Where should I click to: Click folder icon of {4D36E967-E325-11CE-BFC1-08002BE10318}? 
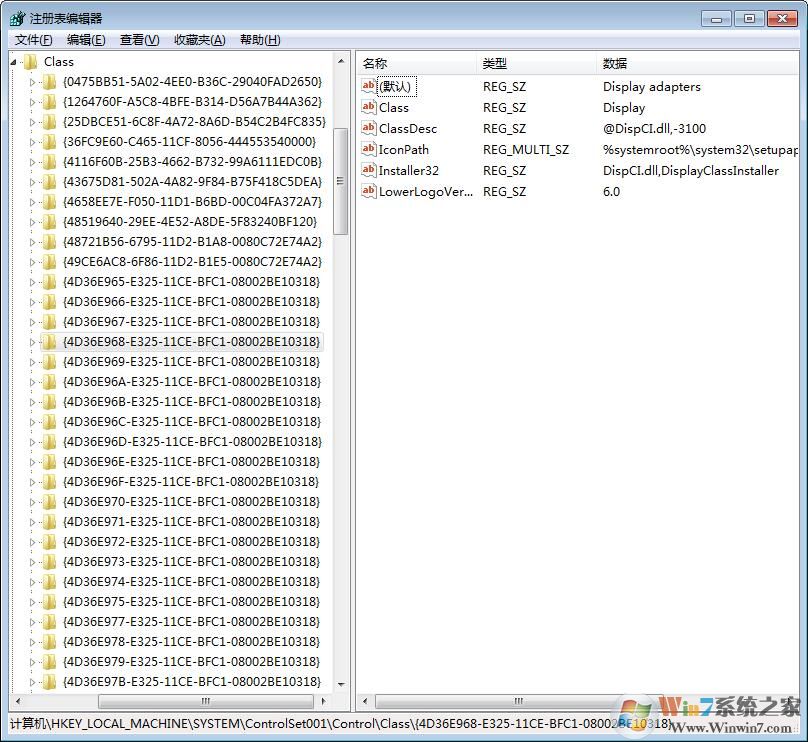[49, 322]
